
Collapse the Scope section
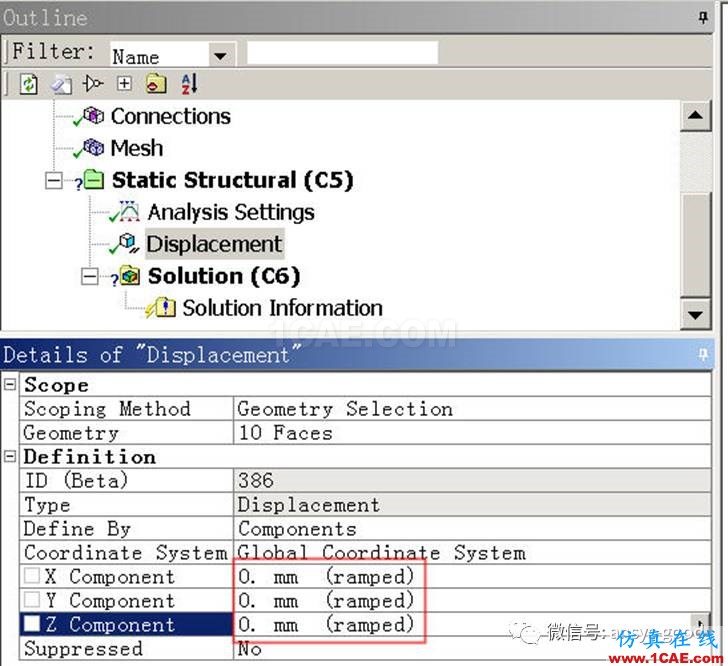point(10,384)
